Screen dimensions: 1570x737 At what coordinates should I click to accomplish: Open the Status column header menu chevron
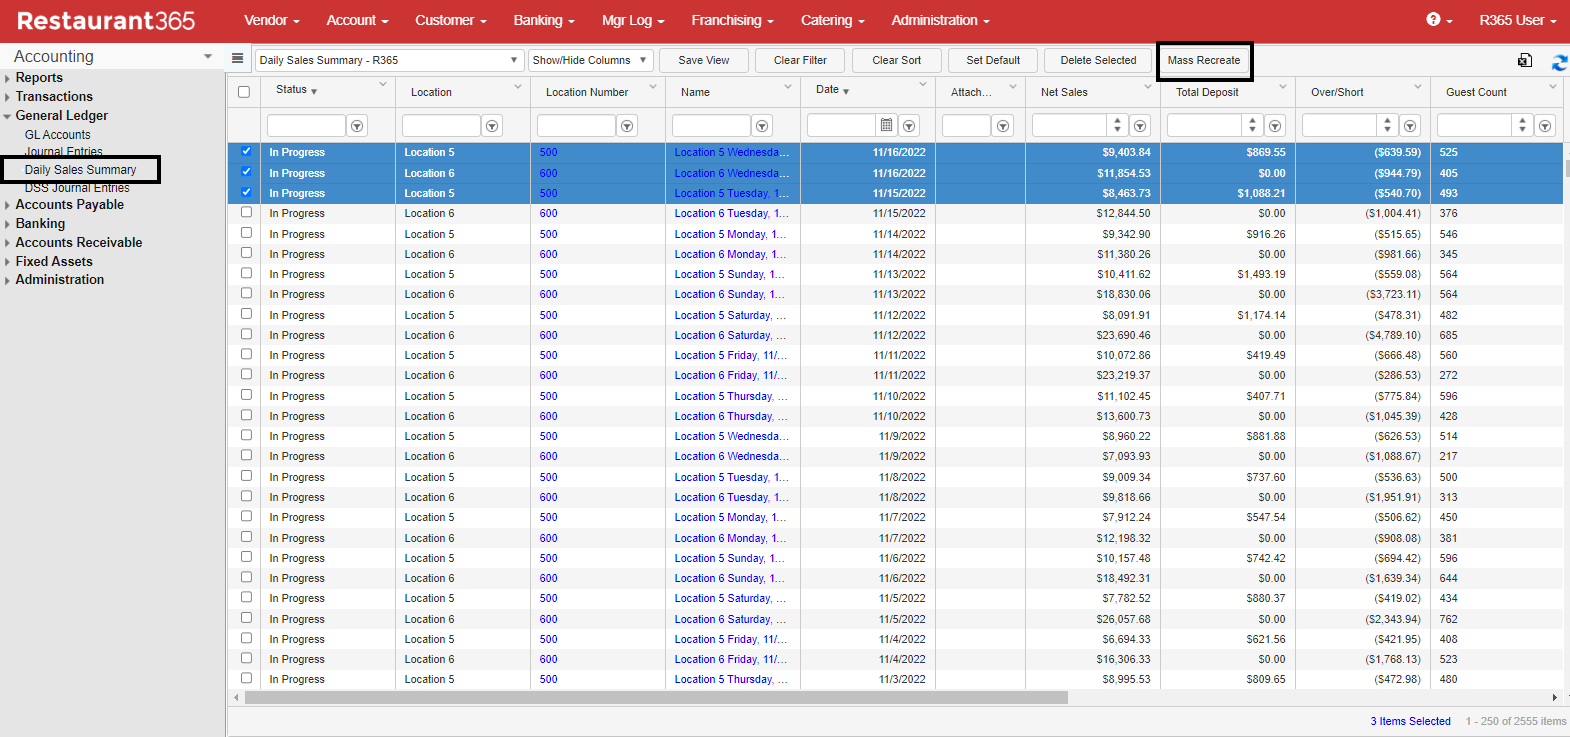click(x=382, y=85)
